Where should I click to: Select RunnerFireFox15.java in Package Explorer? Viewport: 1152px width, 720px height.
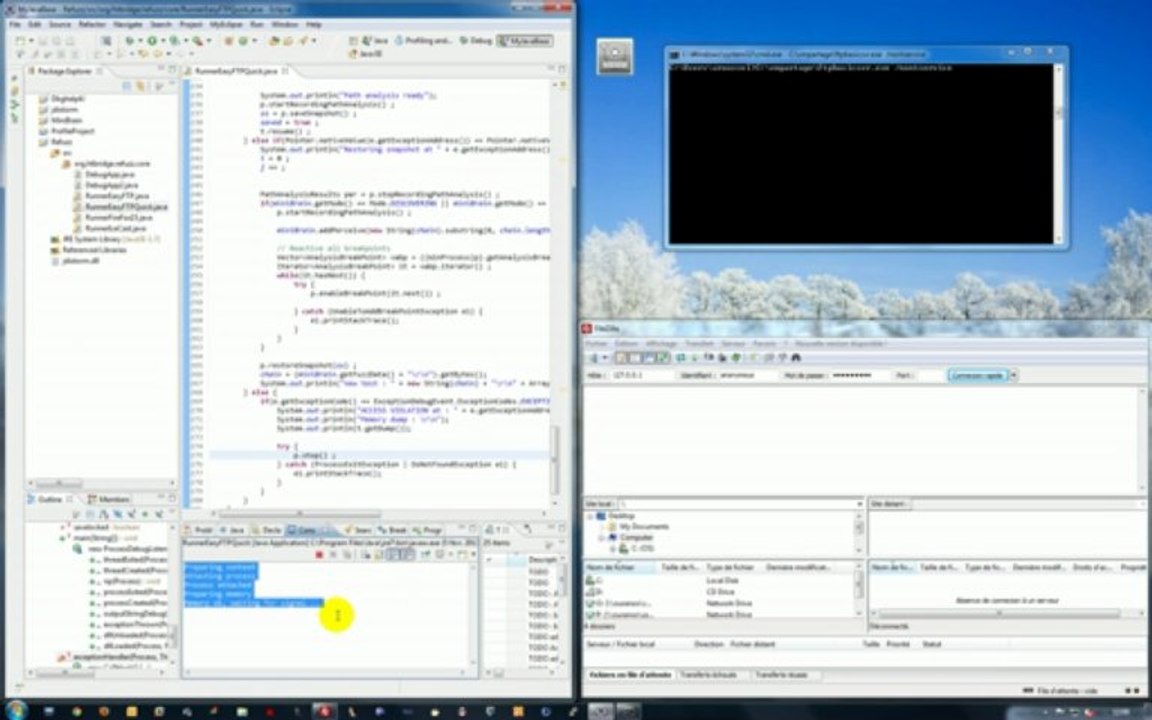[x=114, y=218]
